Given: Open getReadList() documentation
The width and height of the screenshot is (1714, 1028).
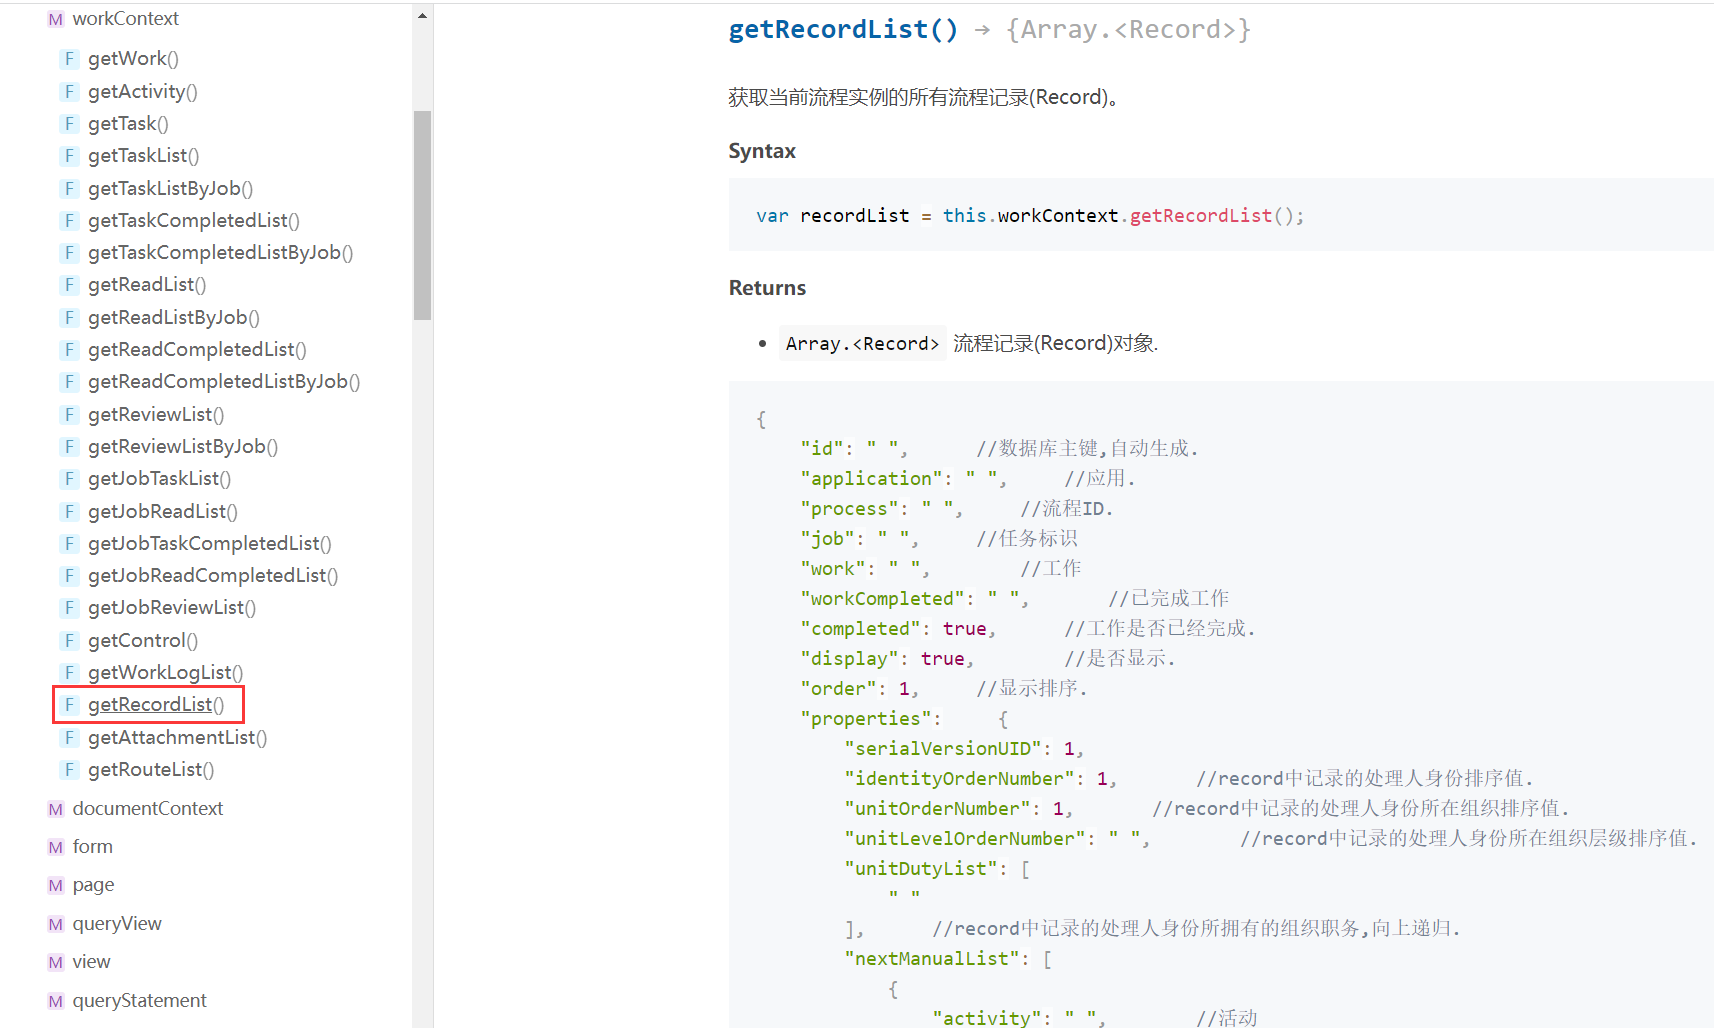Looking at the screenshot, I should pos(147,285).
